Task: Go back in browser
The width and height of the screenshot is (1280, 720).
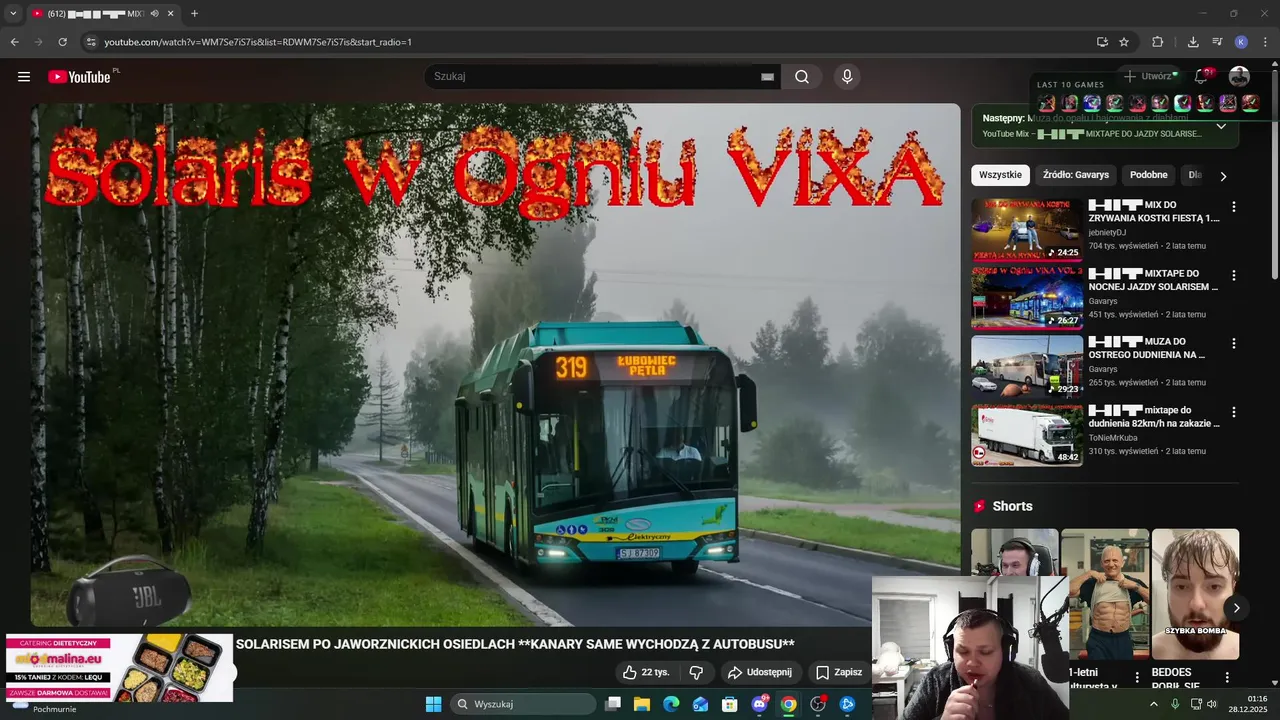Action: click(x=14, y=42)
